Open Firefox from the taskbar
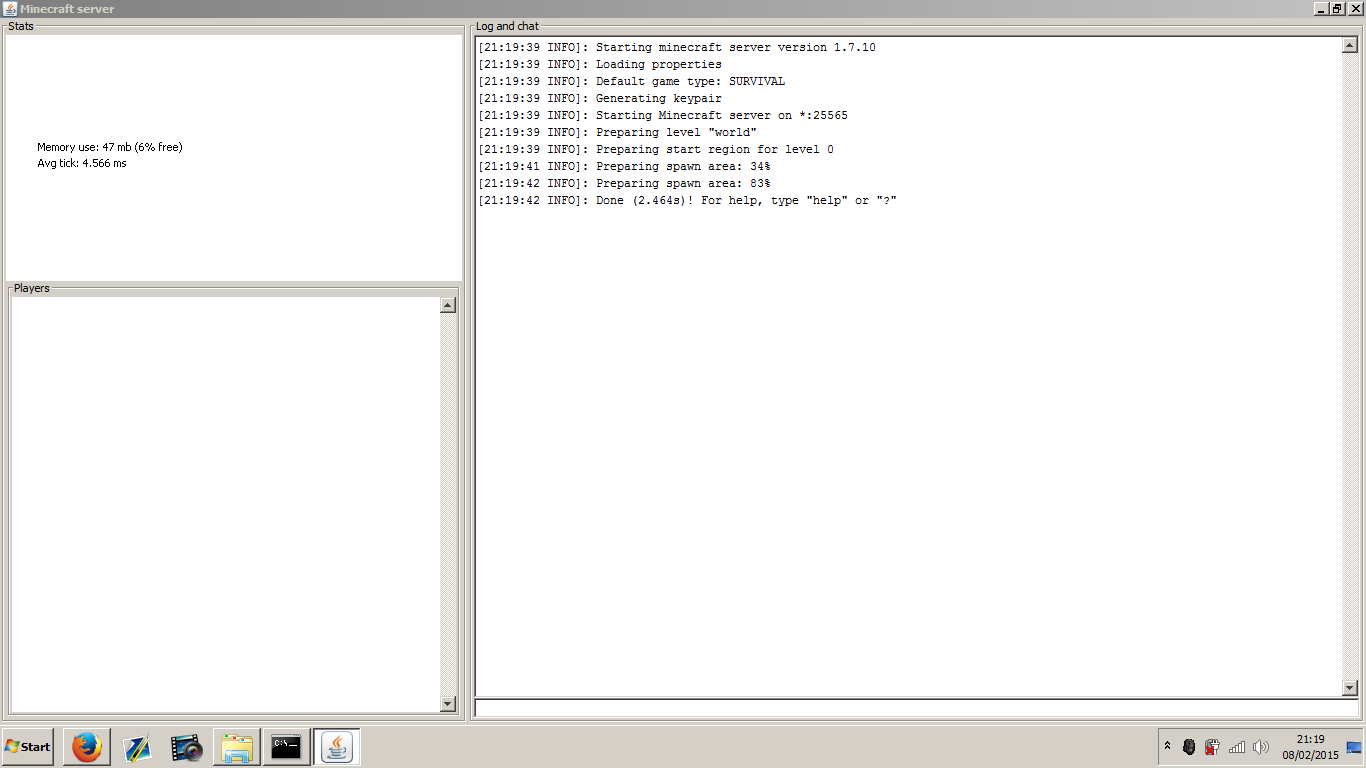This screenshot has height=768, width=1366. click(87, 747)
